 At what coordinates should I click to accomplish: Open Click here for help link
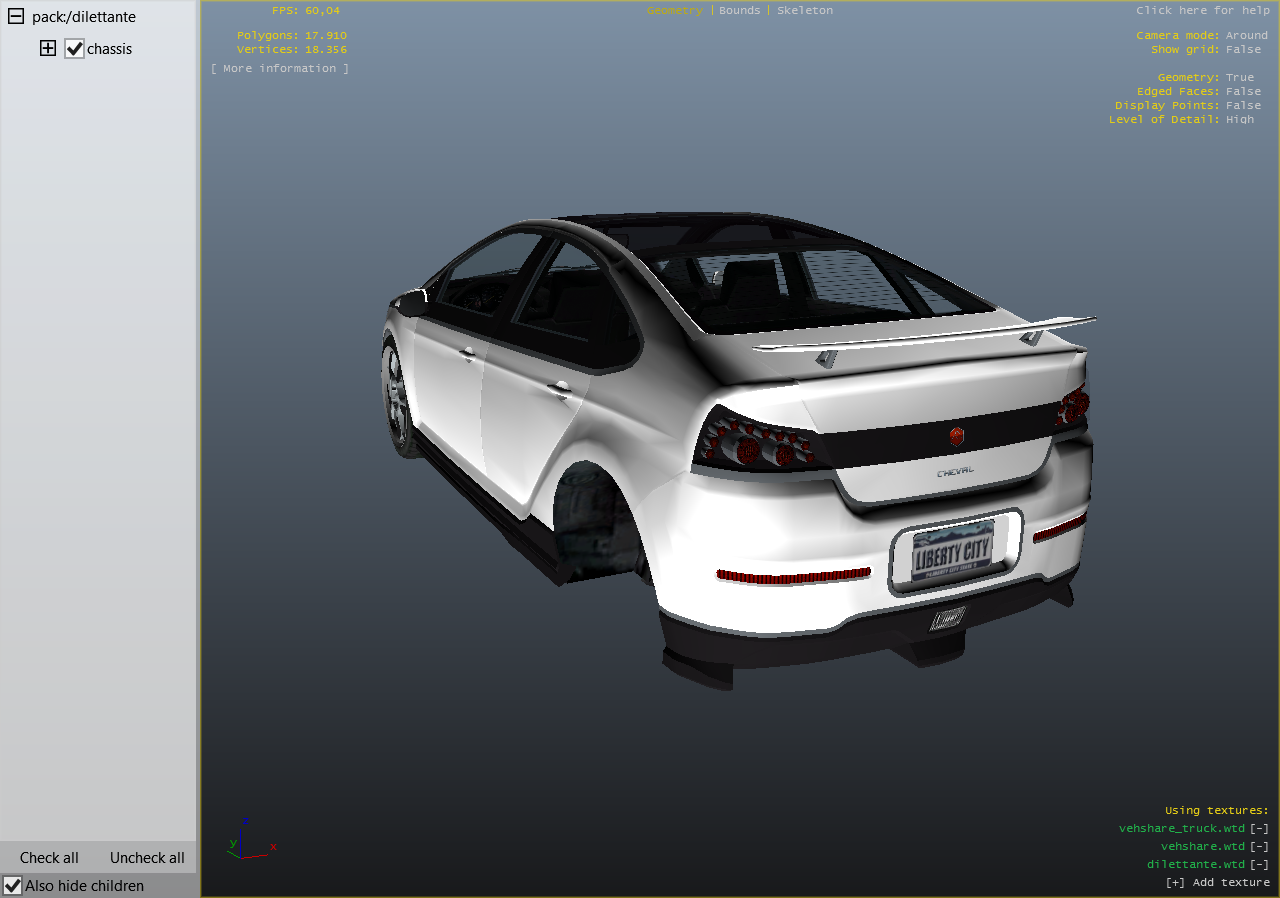pyautogui.click(x=1203, y=10)
